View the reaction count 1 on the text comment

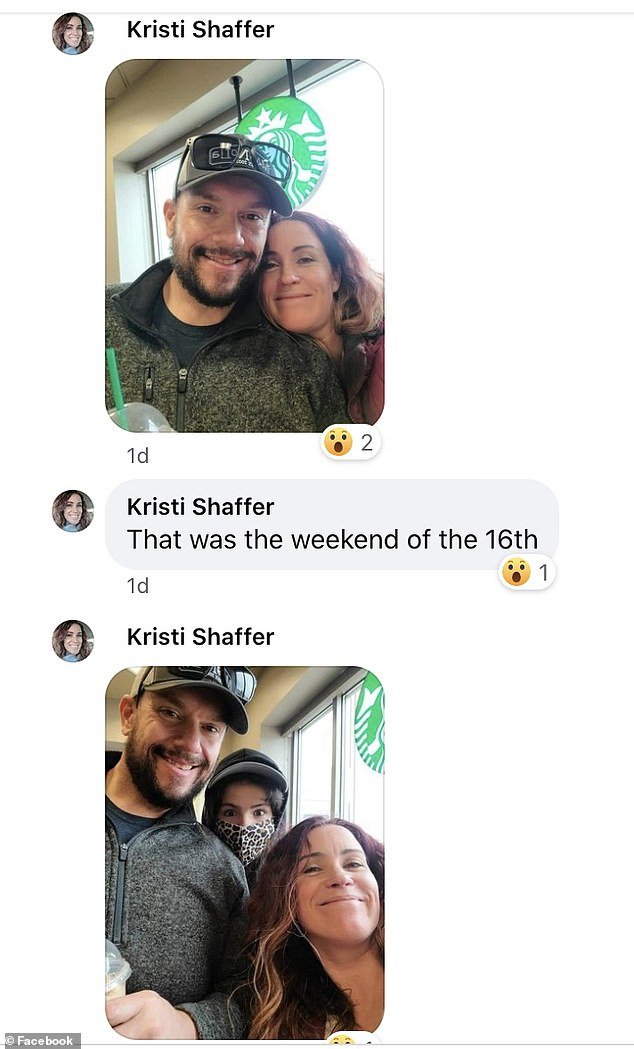pyautogui.click(x=544, y=573)
